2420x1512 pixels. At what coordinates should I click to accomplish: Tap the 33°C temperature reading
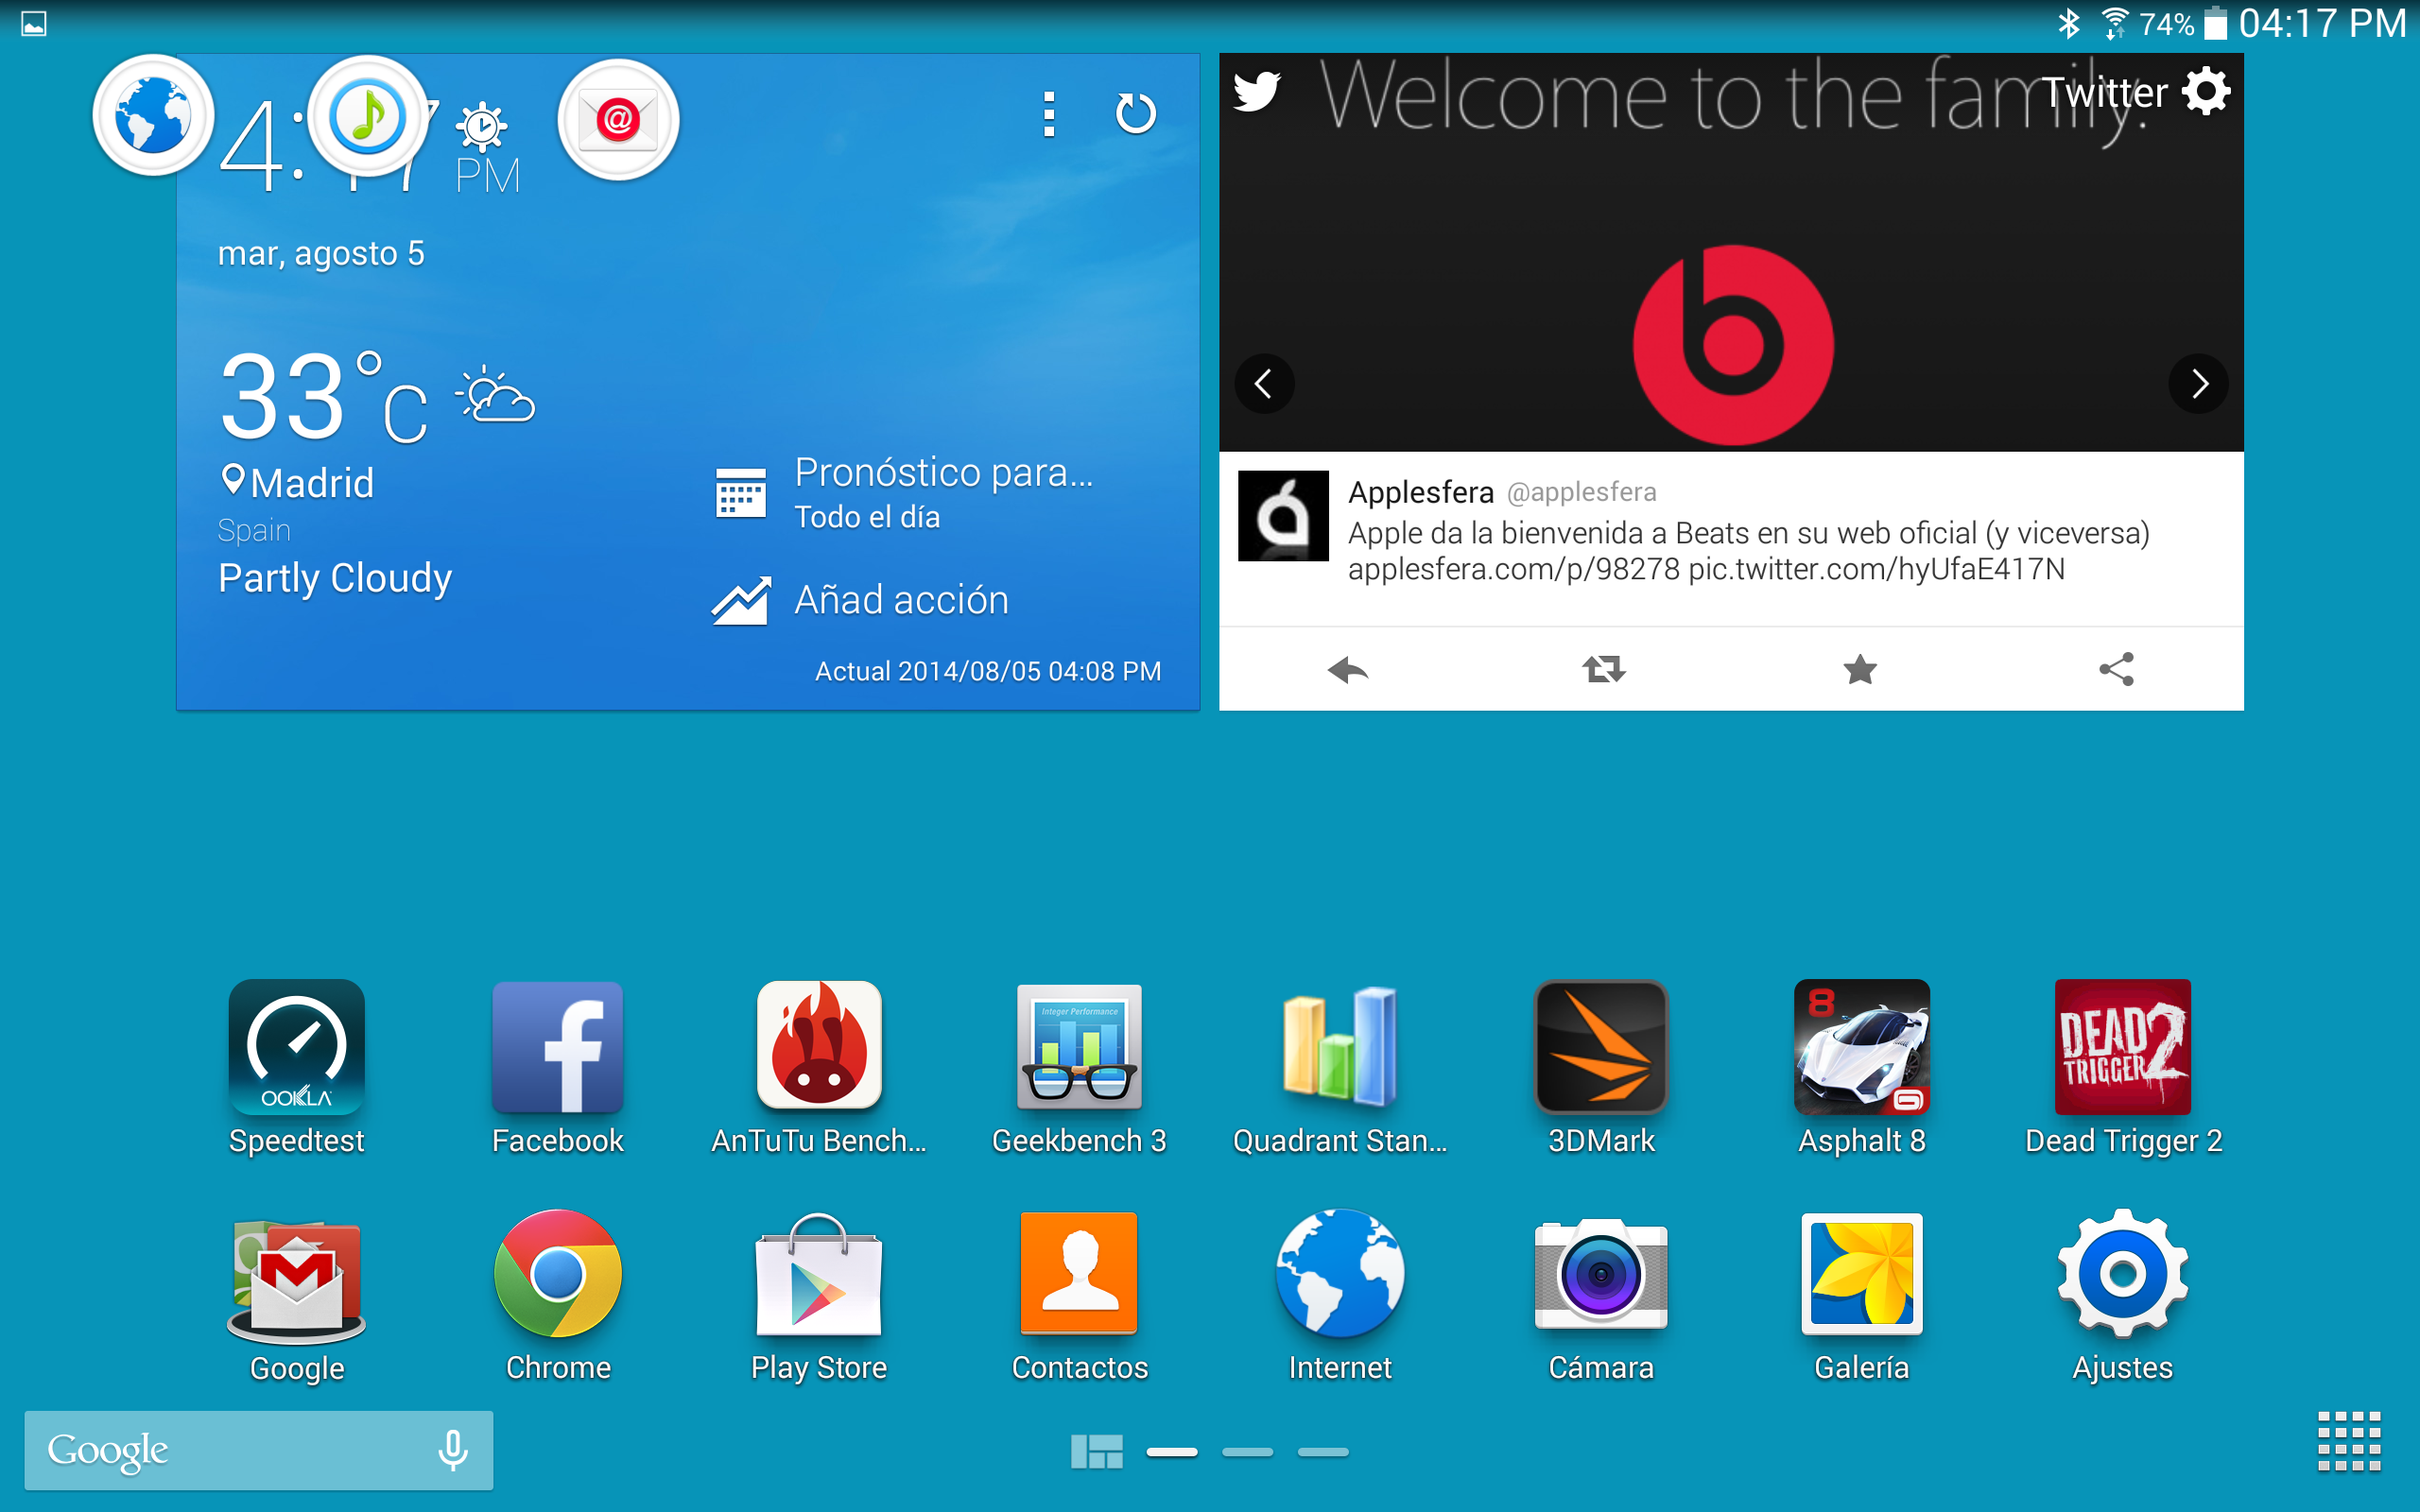pos(323,396)
